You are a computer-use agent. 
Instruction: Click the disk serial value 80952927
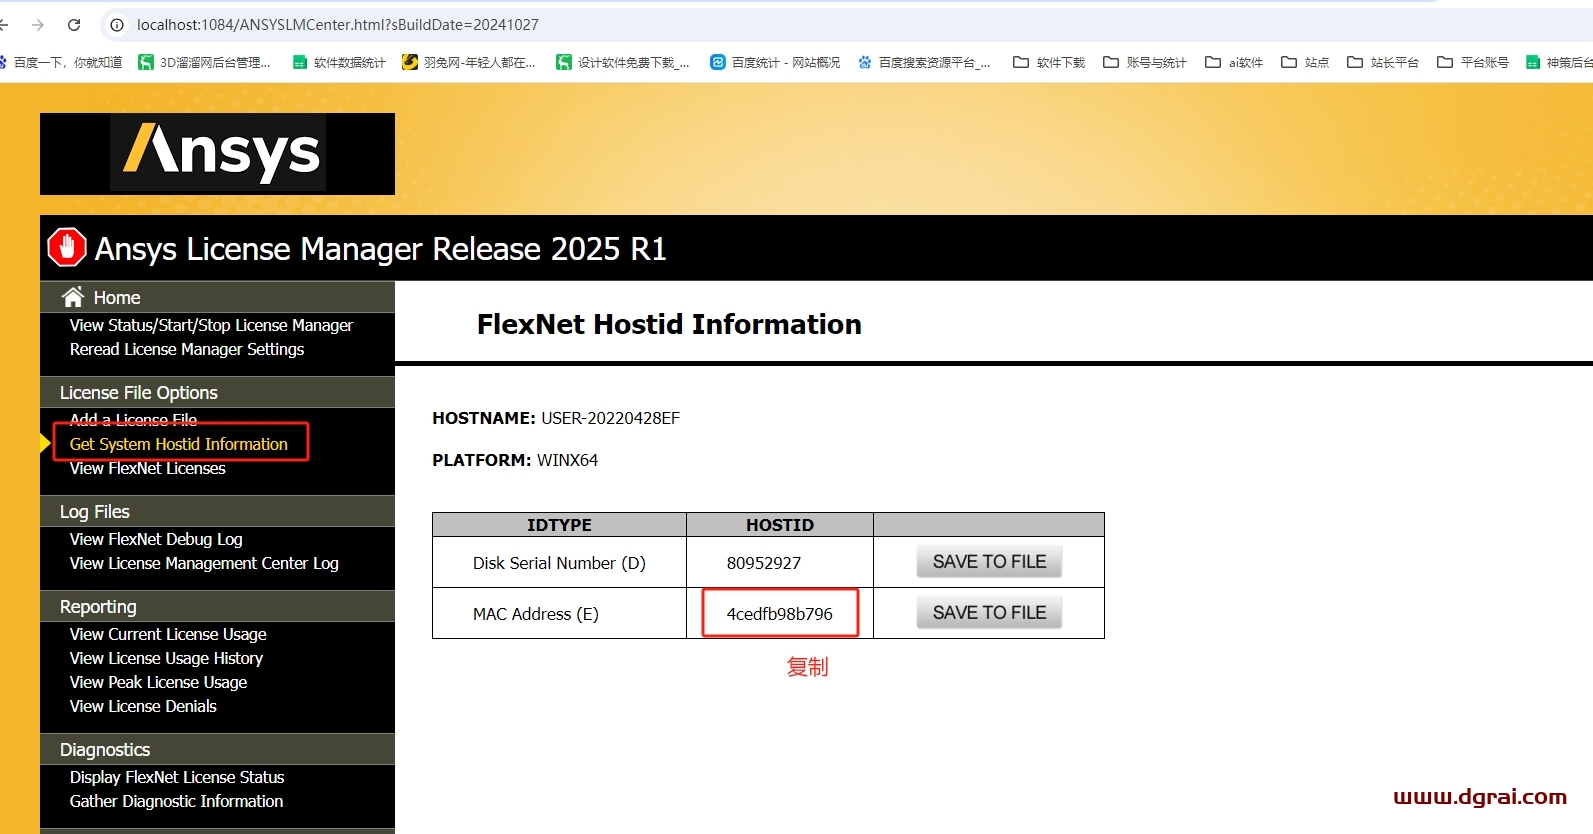pos(764,563)
